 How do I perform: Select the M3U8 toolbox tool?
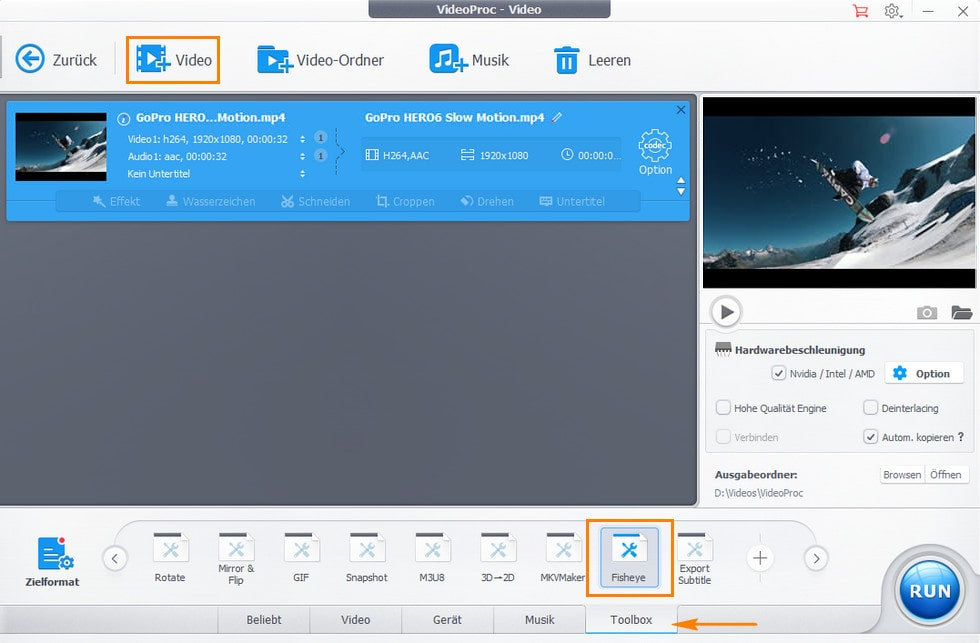(x=432, y=558)
